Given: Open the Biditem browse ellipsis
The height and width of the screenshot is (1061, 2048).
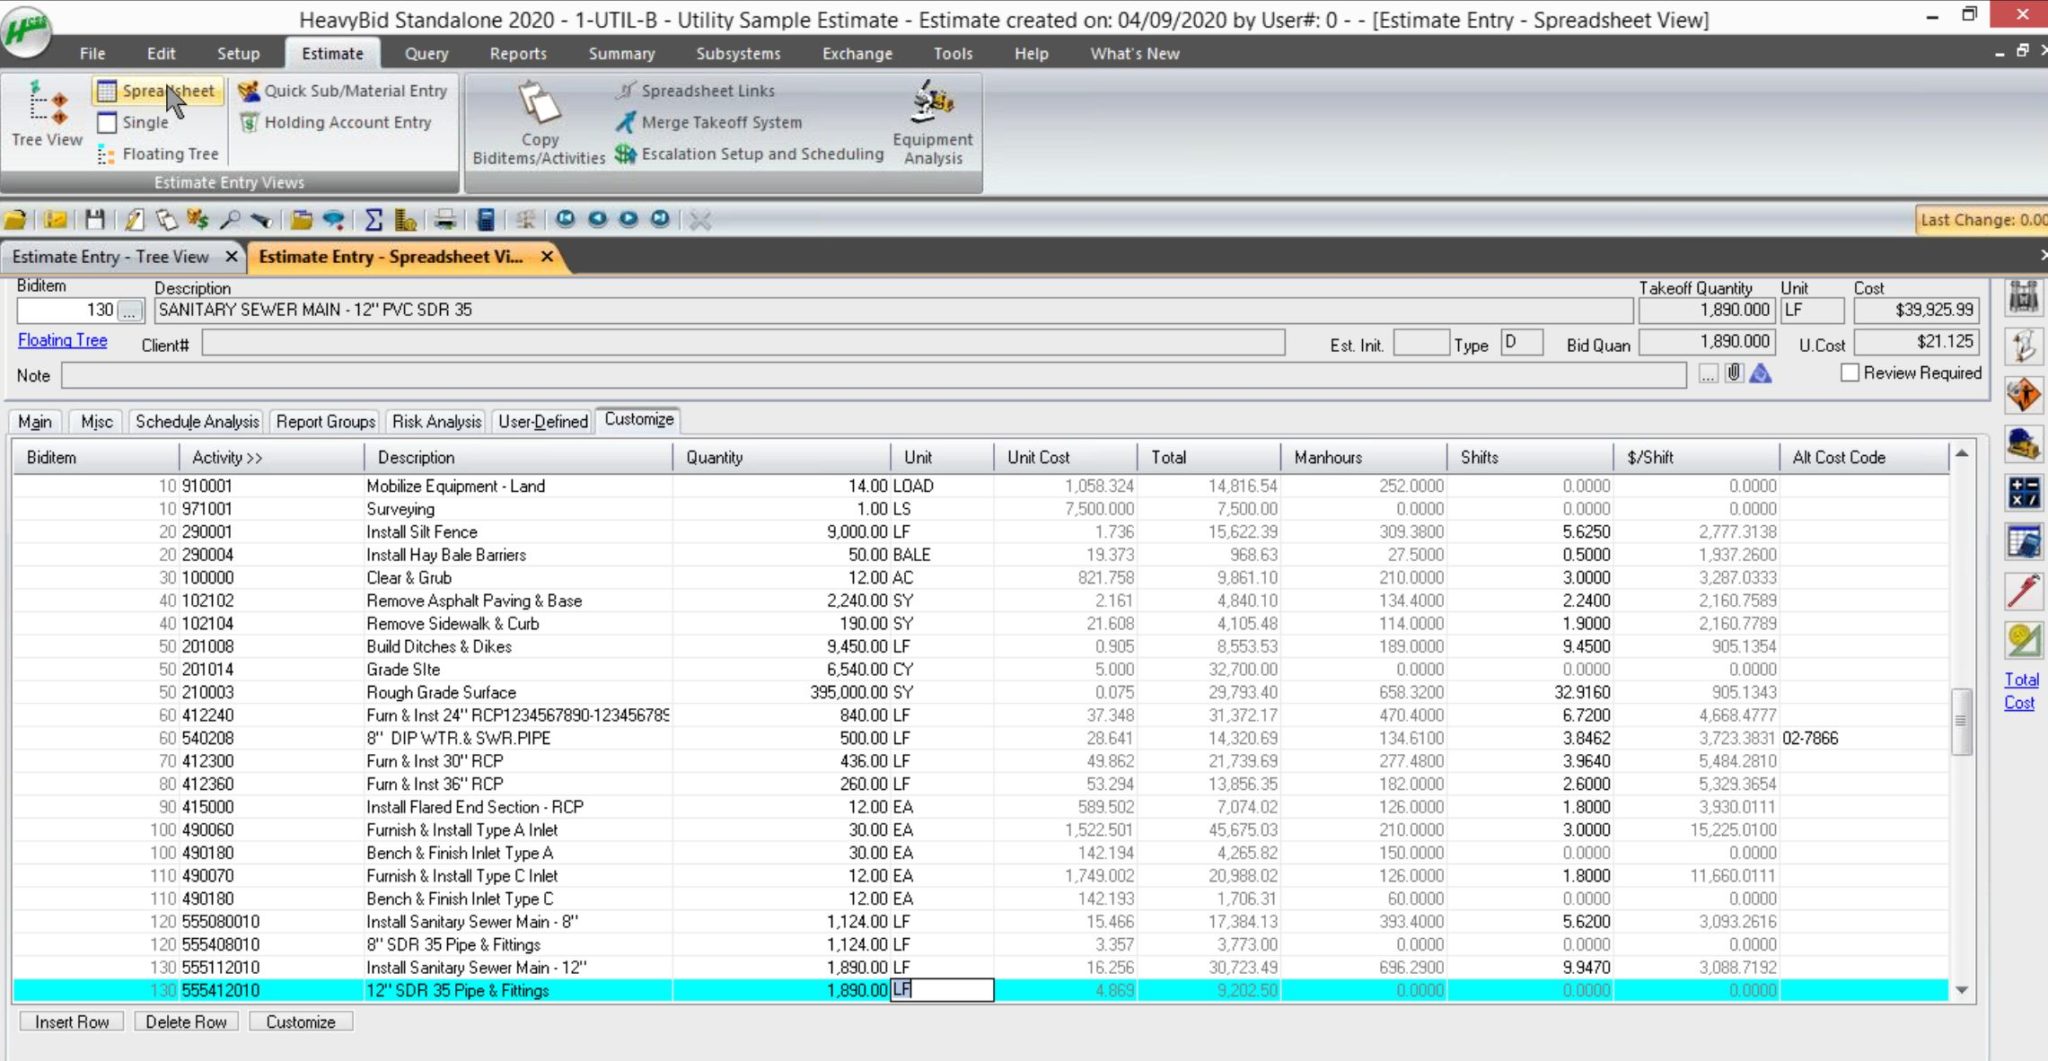Looking at the screenshot, I should 129,310.
